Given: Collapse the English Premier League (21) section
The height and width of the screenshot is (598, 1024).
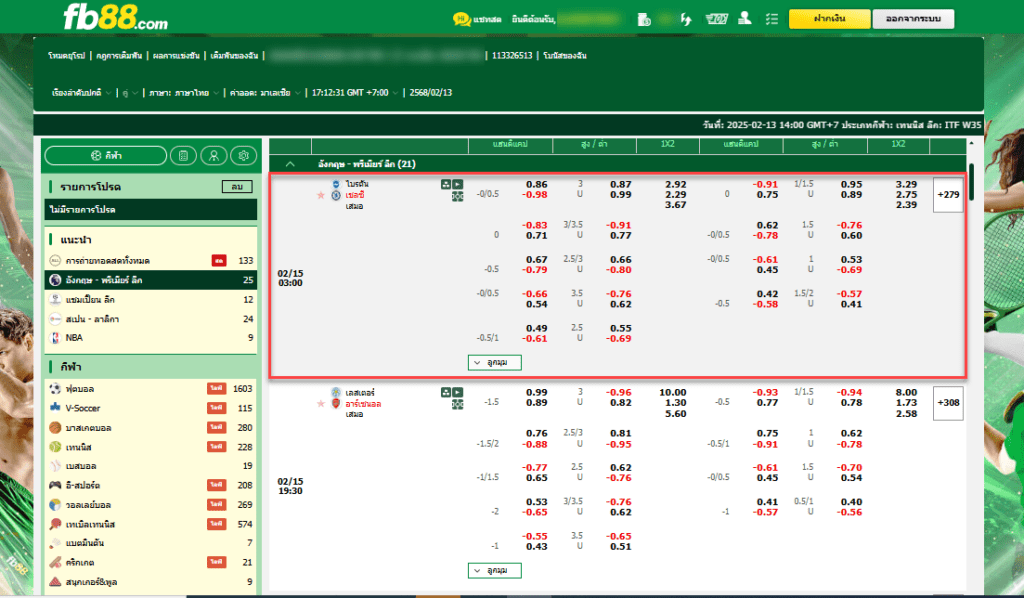Looking at the screenshot, I should tap(290, 164).
